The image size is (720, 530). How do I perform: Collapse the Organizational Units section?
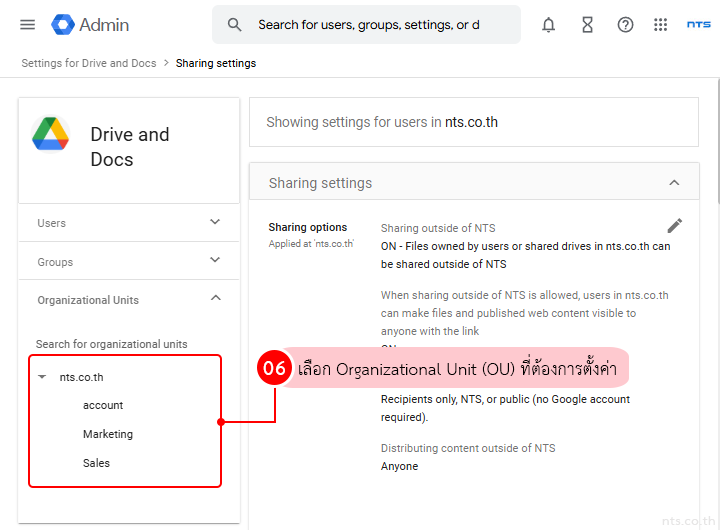pyautogui.click(x=215, y=299)
